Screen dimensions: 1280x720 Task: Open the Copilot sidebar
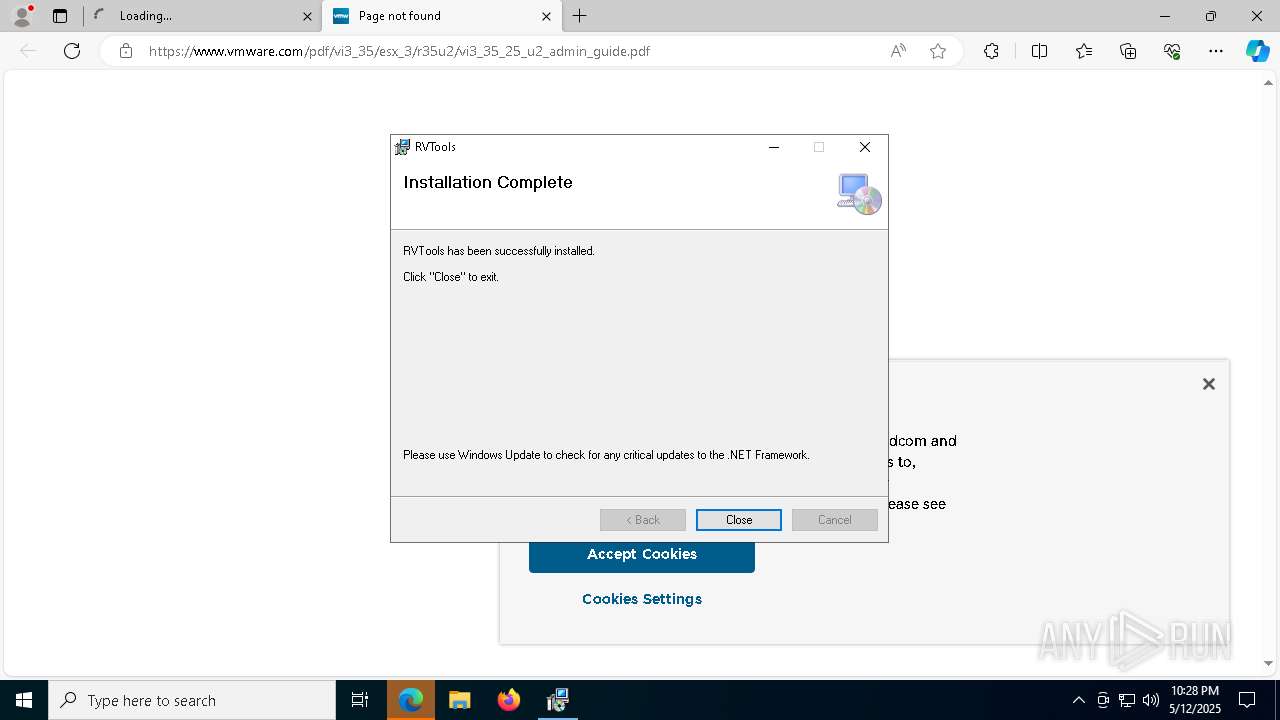click(1257, 51)
